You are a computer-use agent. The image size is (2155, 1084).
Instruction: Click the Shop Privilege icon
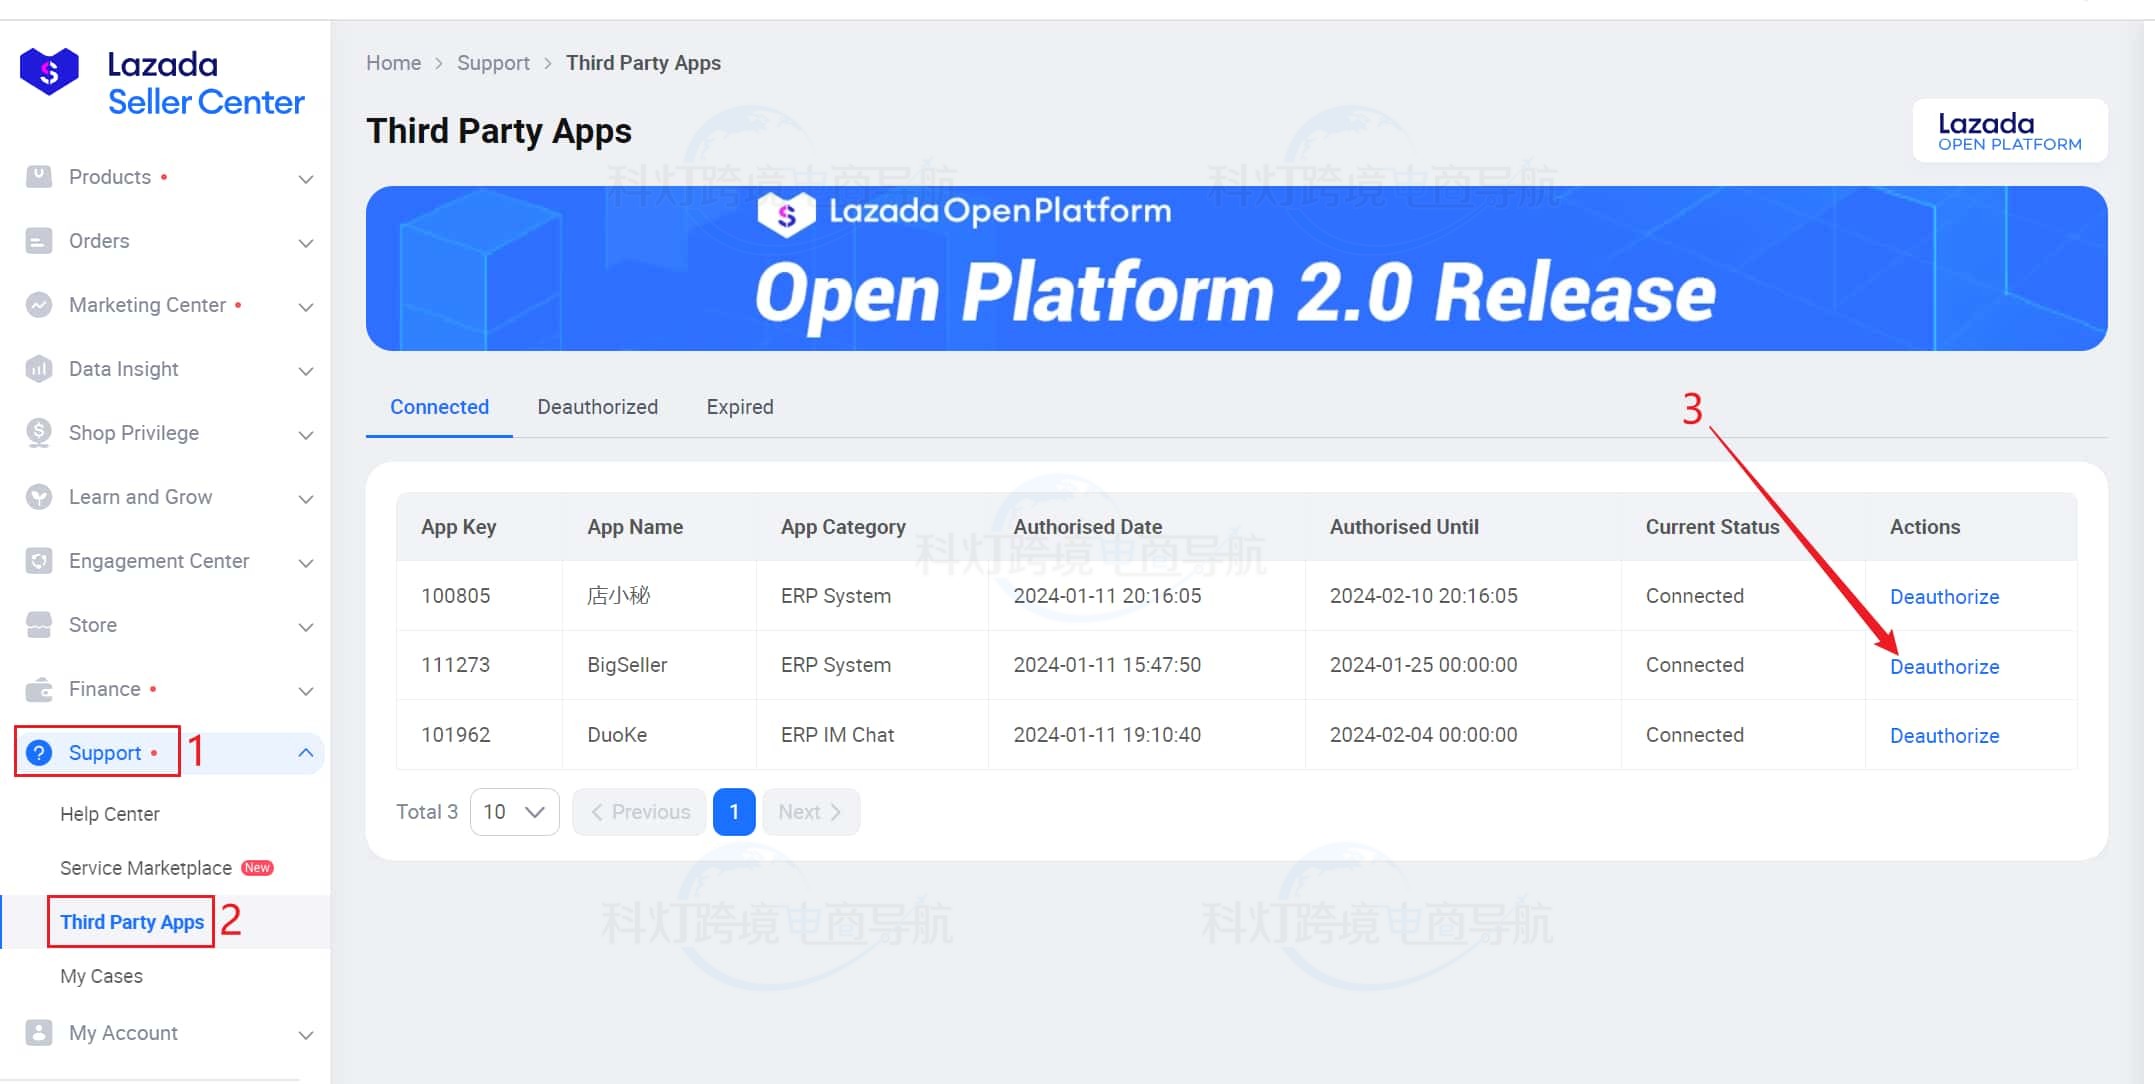38,433
